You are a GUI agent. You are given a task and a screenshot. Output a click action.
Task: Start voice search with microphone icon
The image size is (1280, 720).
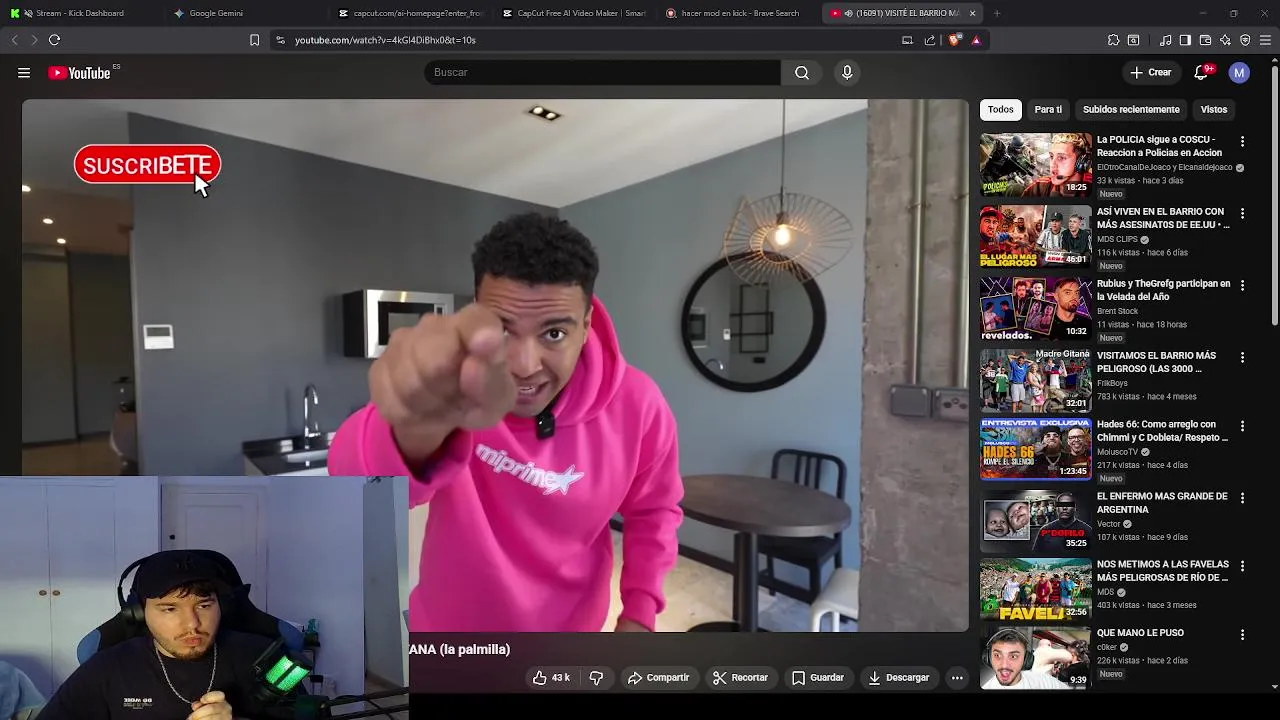847,72
